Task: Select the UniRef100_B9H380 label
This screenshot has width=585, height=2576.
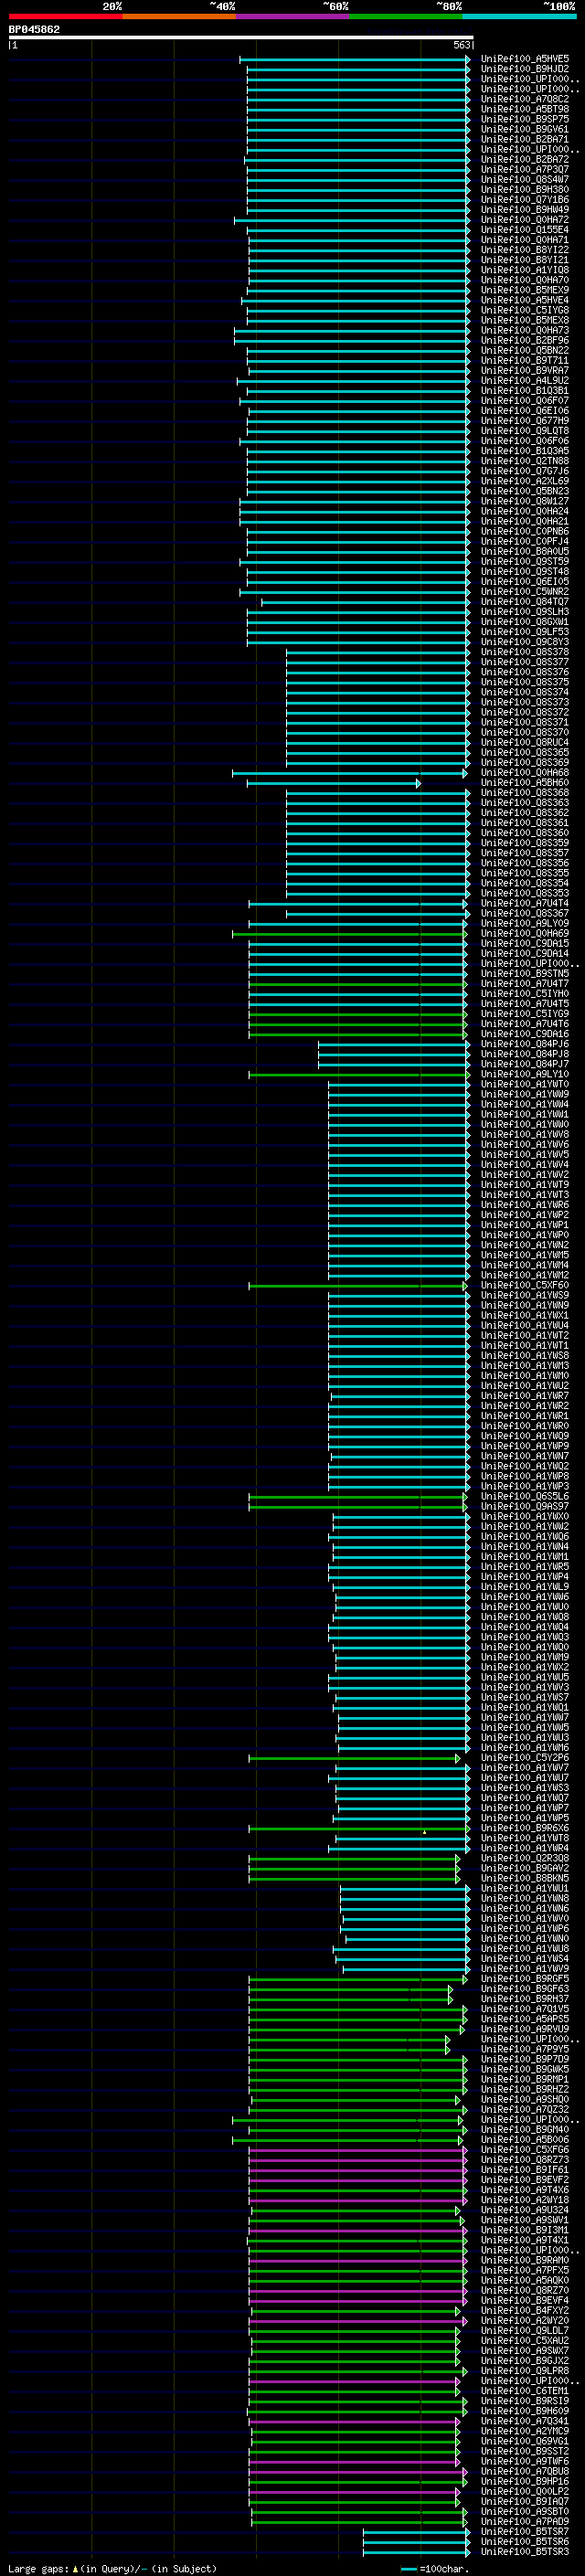Action: point(524,190)
